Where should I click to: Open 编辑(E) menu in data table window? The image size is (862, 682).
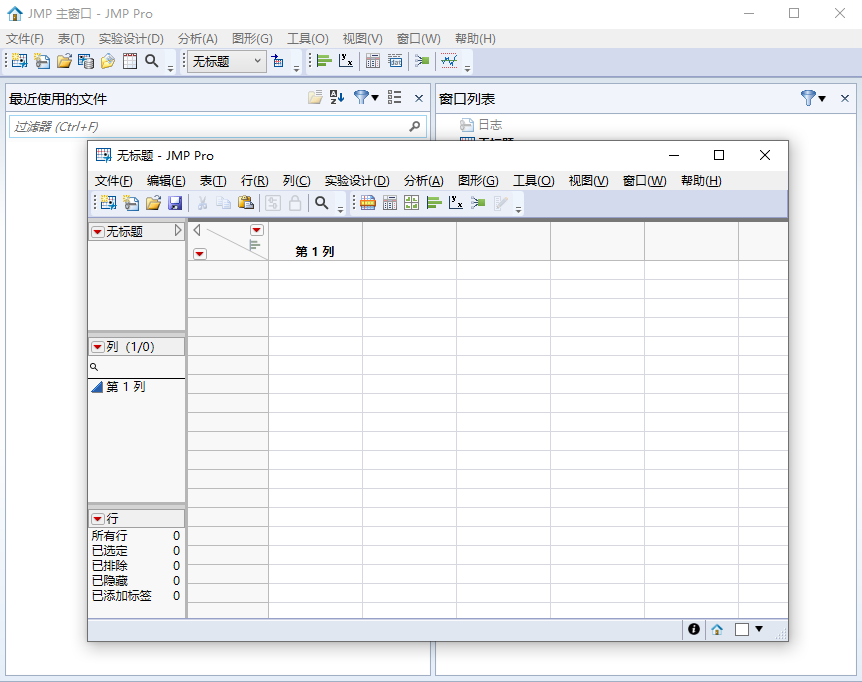166,181
